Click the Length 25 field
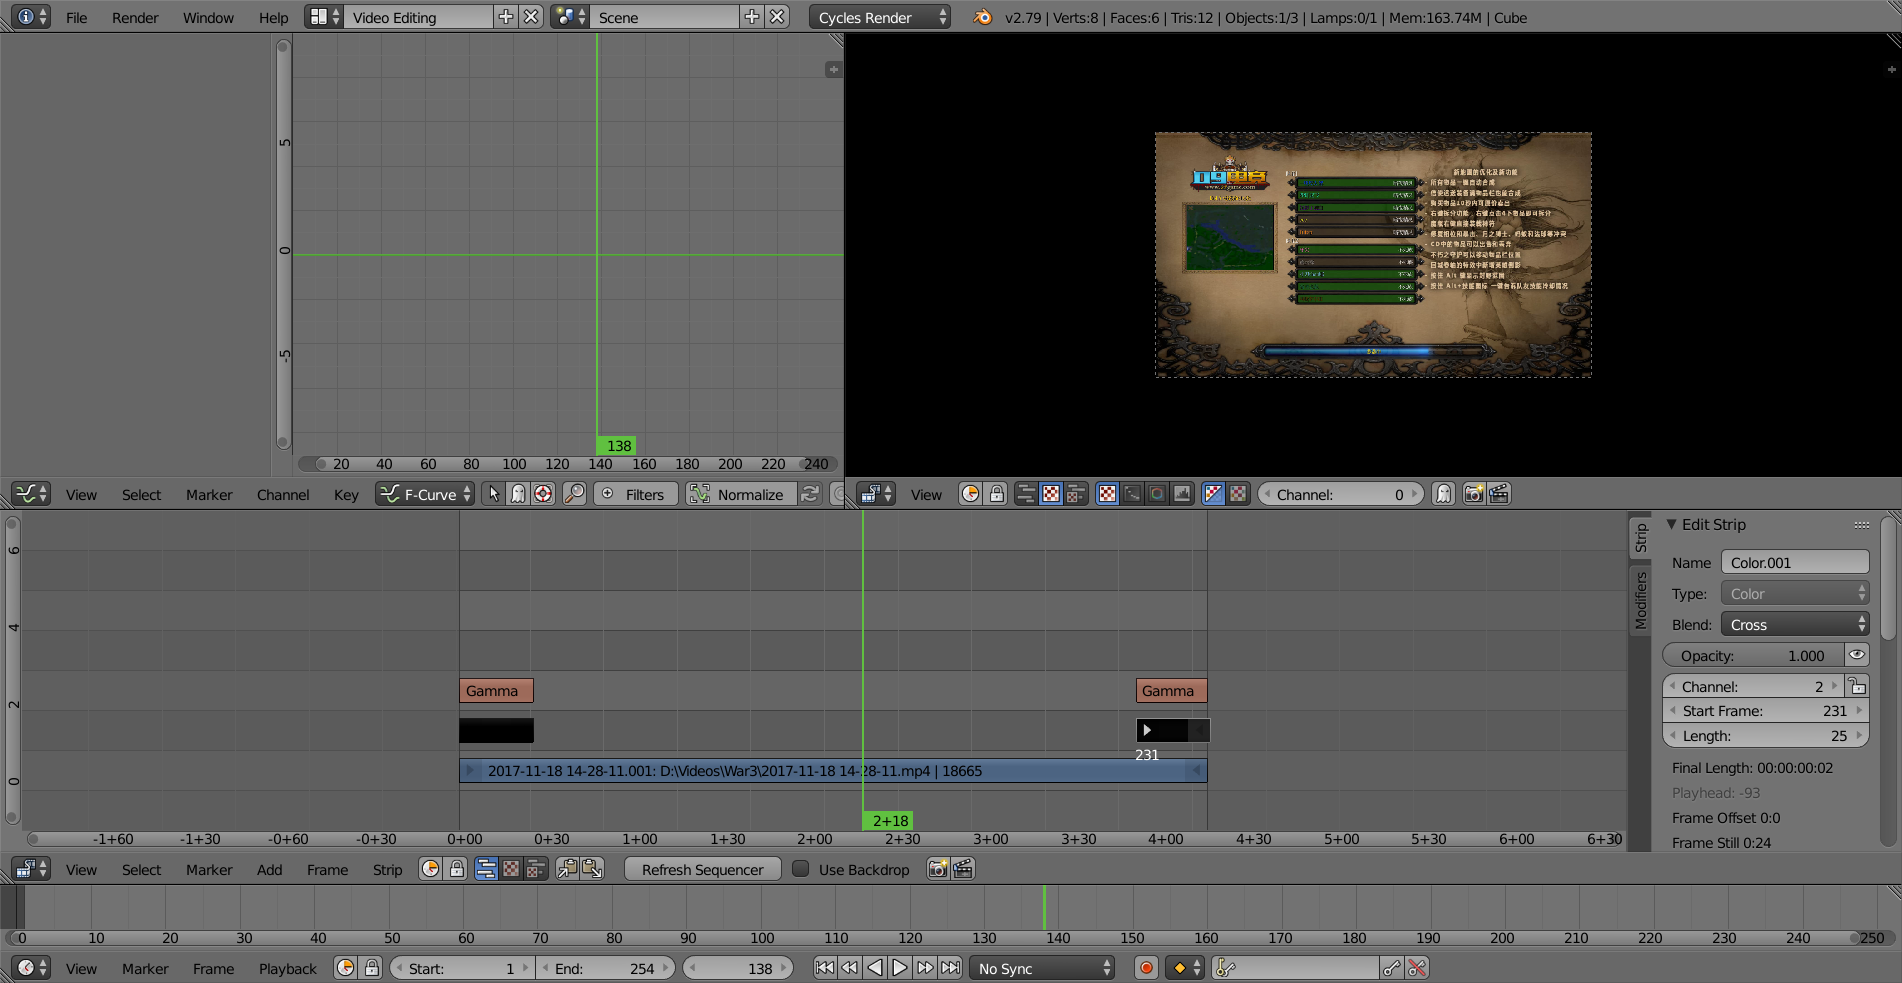This screenshot has width=1902, height=983. [x=1765, y=735]
